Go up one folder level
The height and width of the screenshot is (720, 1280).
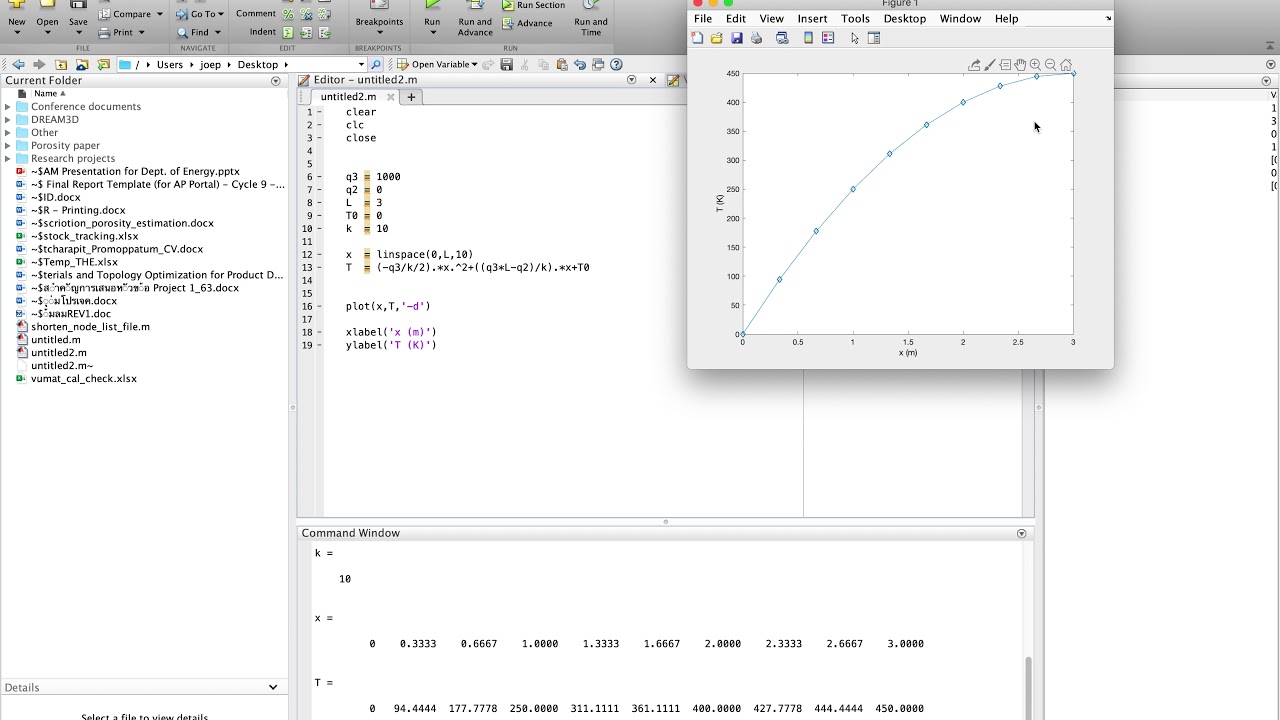point(61,65)
